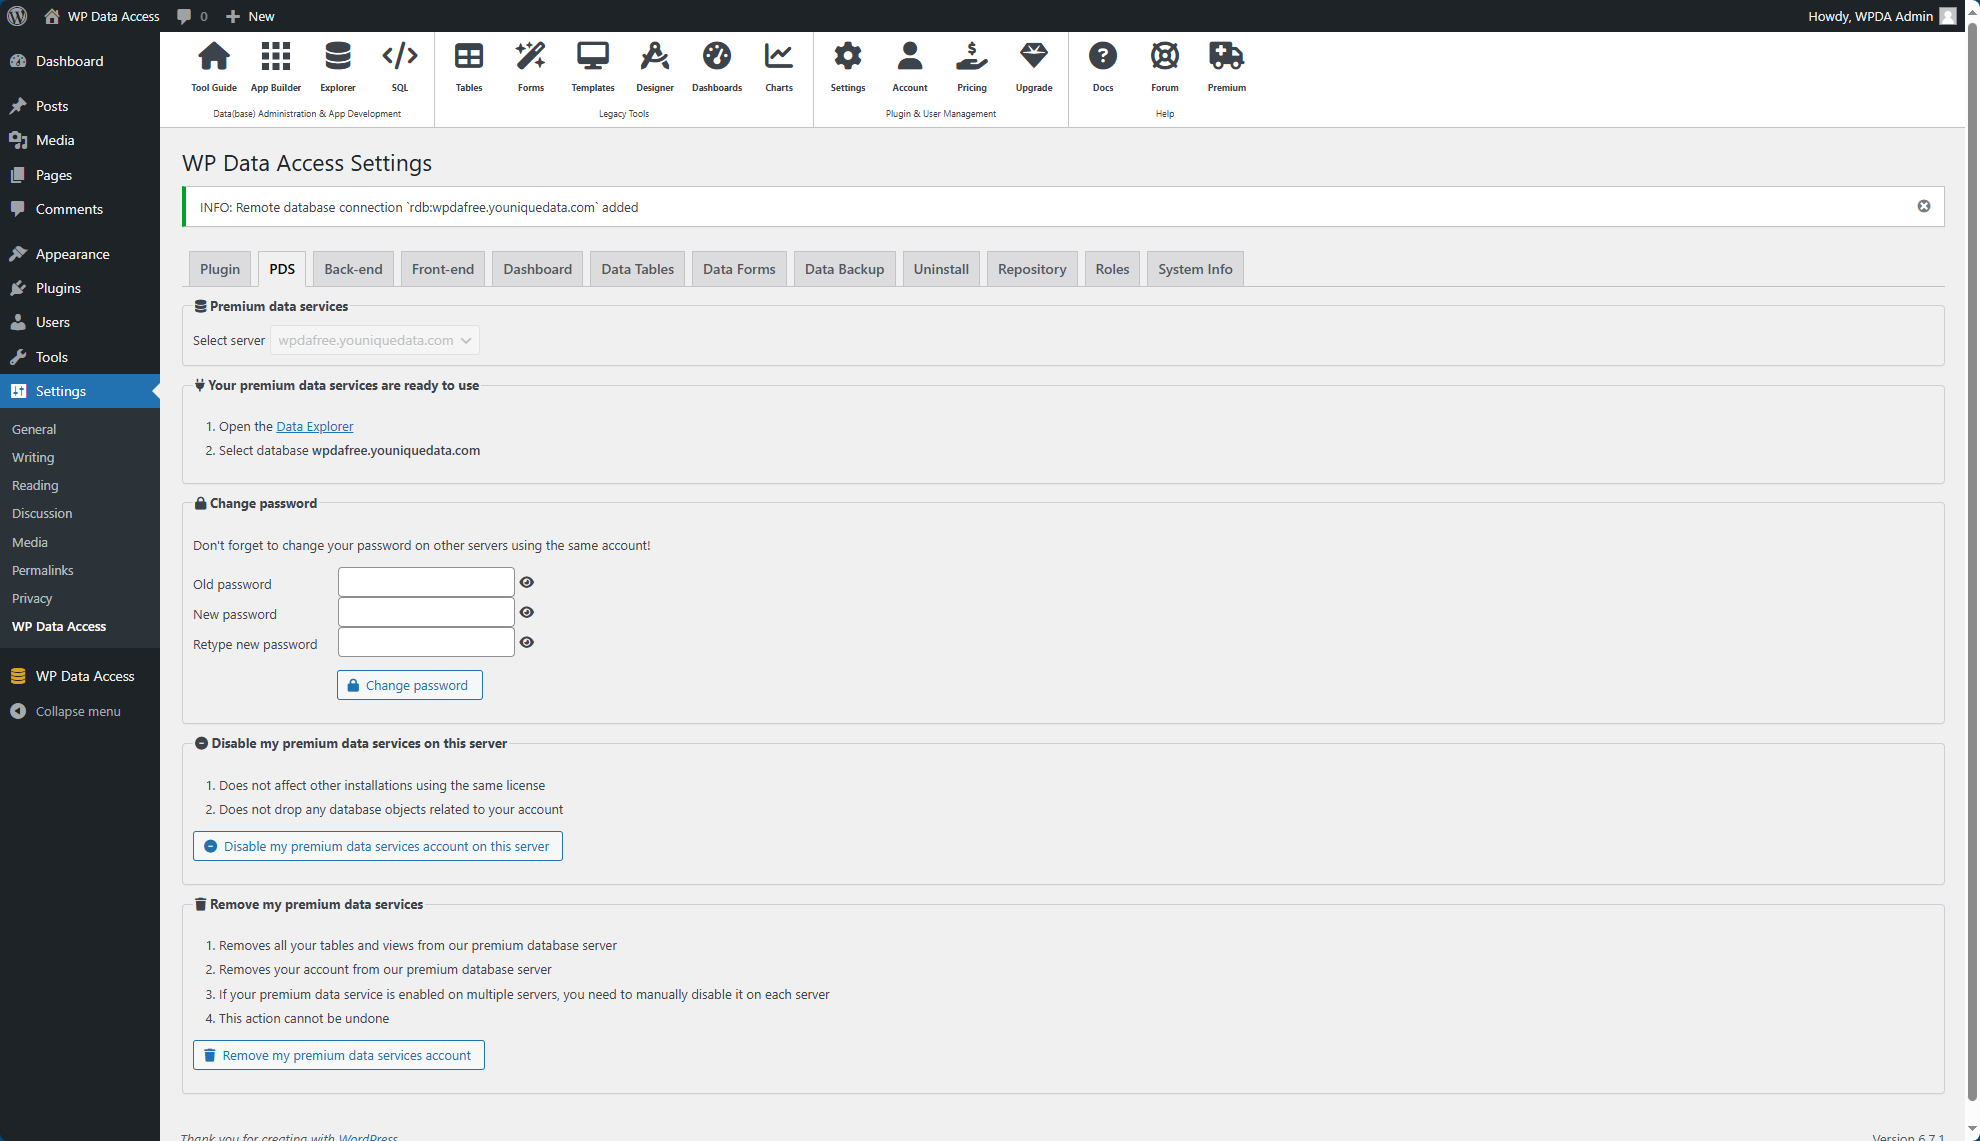The image size is (1980, 1141).
Task: Open the Select server dropdown
Action: (374, 340)
